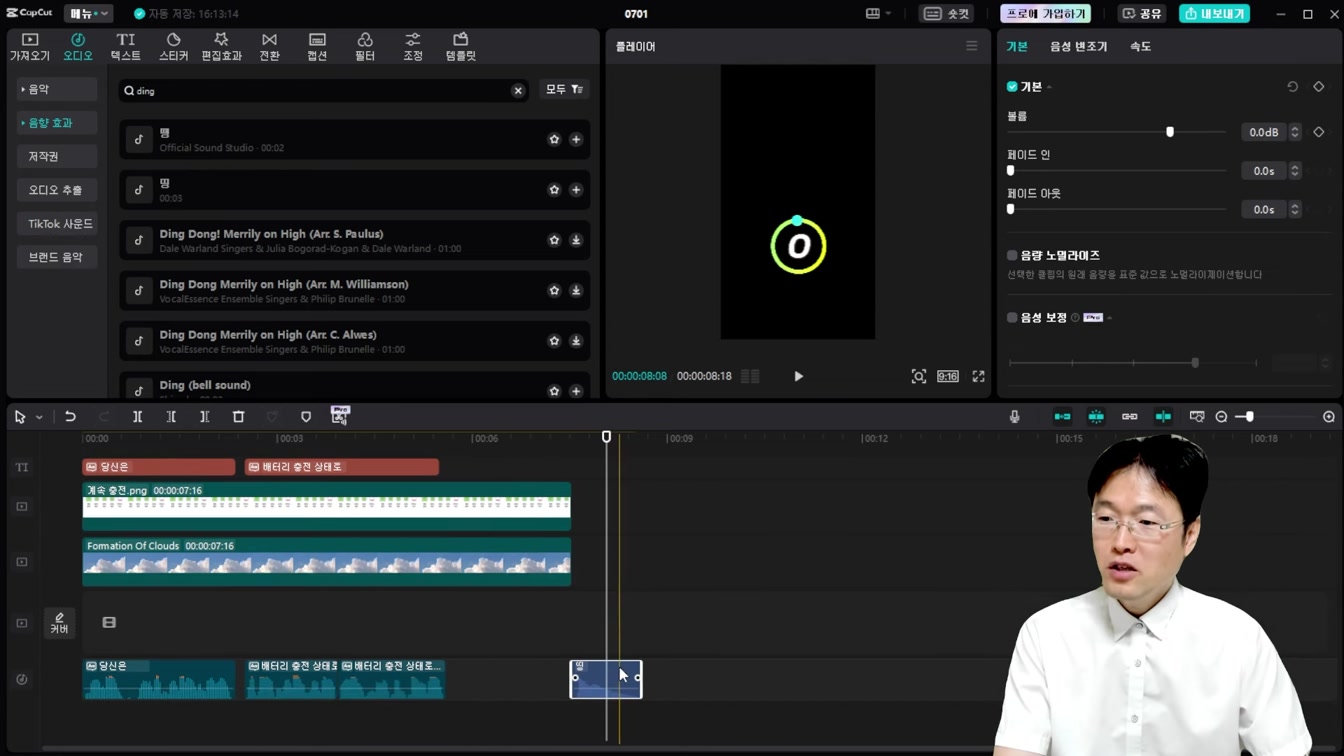The height and width of the screenshot is (756, 1344).
Task: Click the player snapshot focus frame icon
Action: (x=918, y=377)
